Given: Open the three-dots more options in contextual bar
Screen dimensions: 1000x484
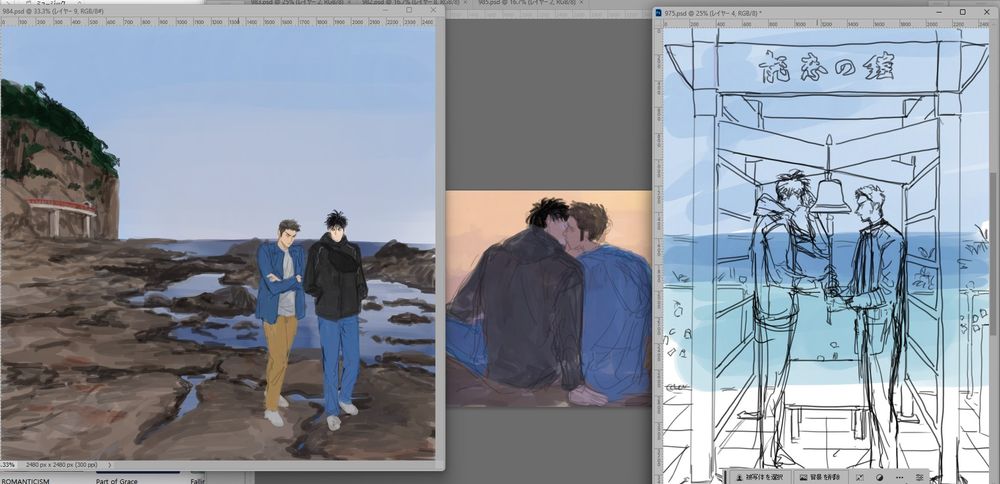Looking at the screenshot, I should [899, 477].
